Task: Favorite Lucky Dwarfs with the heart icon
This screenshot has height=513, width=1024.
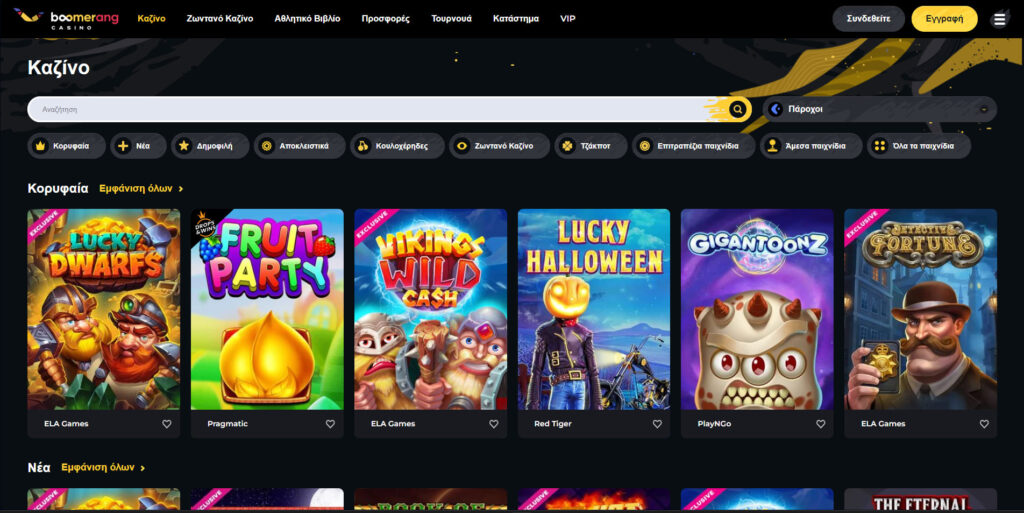Action: [x=167, y=424]
